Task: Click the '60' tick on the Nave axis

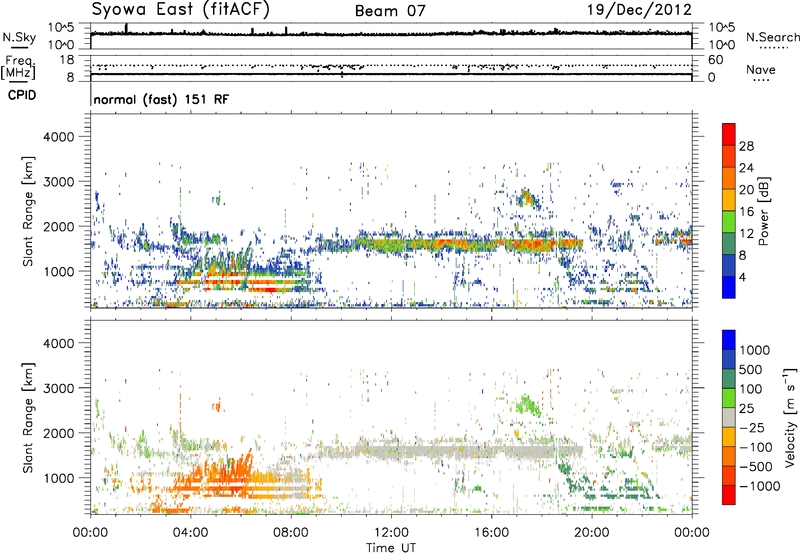Action: pyautogui.click(x=715, y=60)
